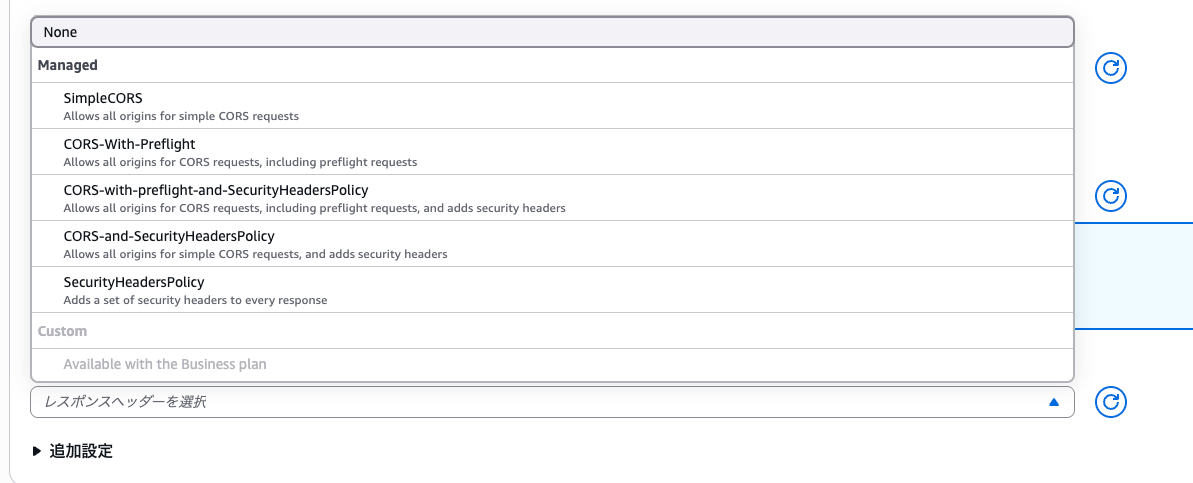Collapse the list with the blue dropdown arrow
Screen dimensions: 1193x483
point(1053,402)
